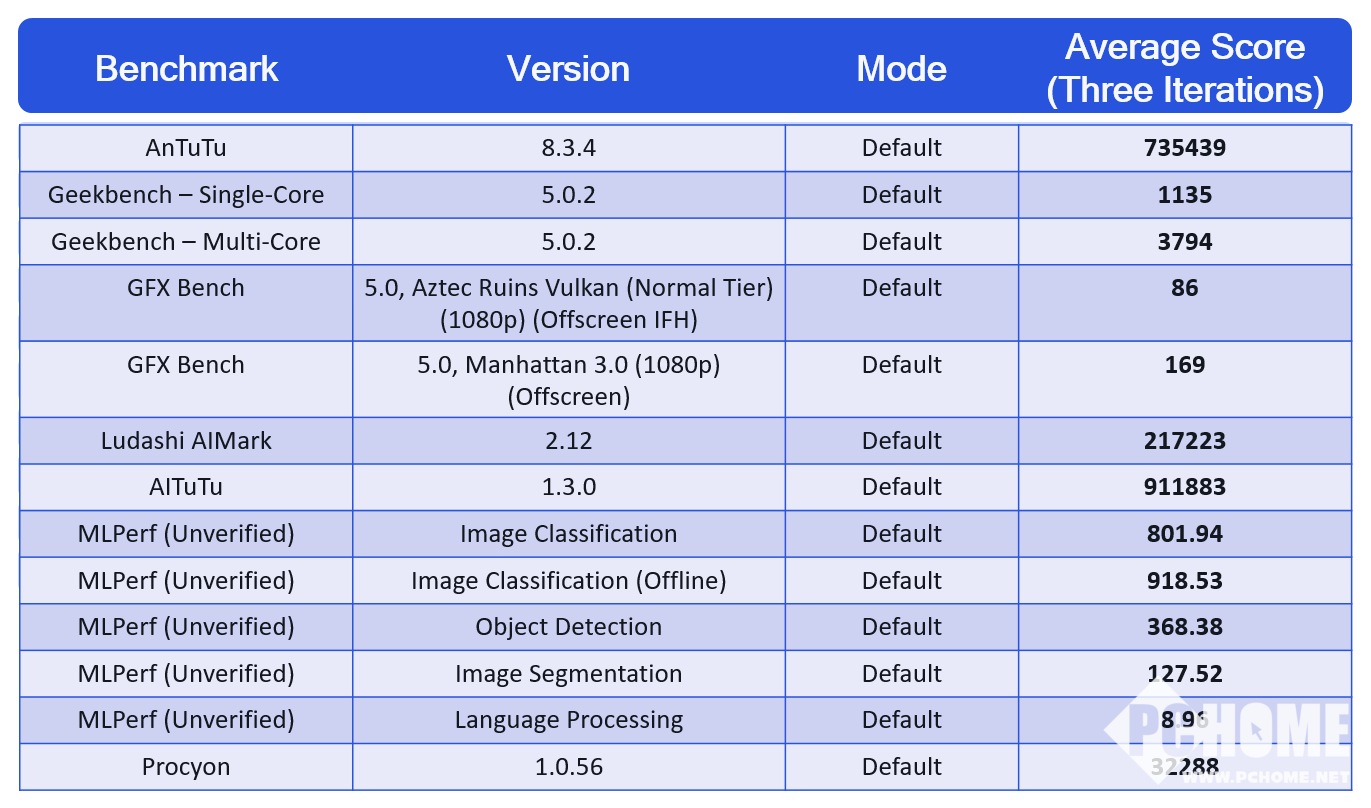Click the Geekbench – Multi-Core cell
The height and width of the screenshot is (808, 1371).
(x=186, y=241)
